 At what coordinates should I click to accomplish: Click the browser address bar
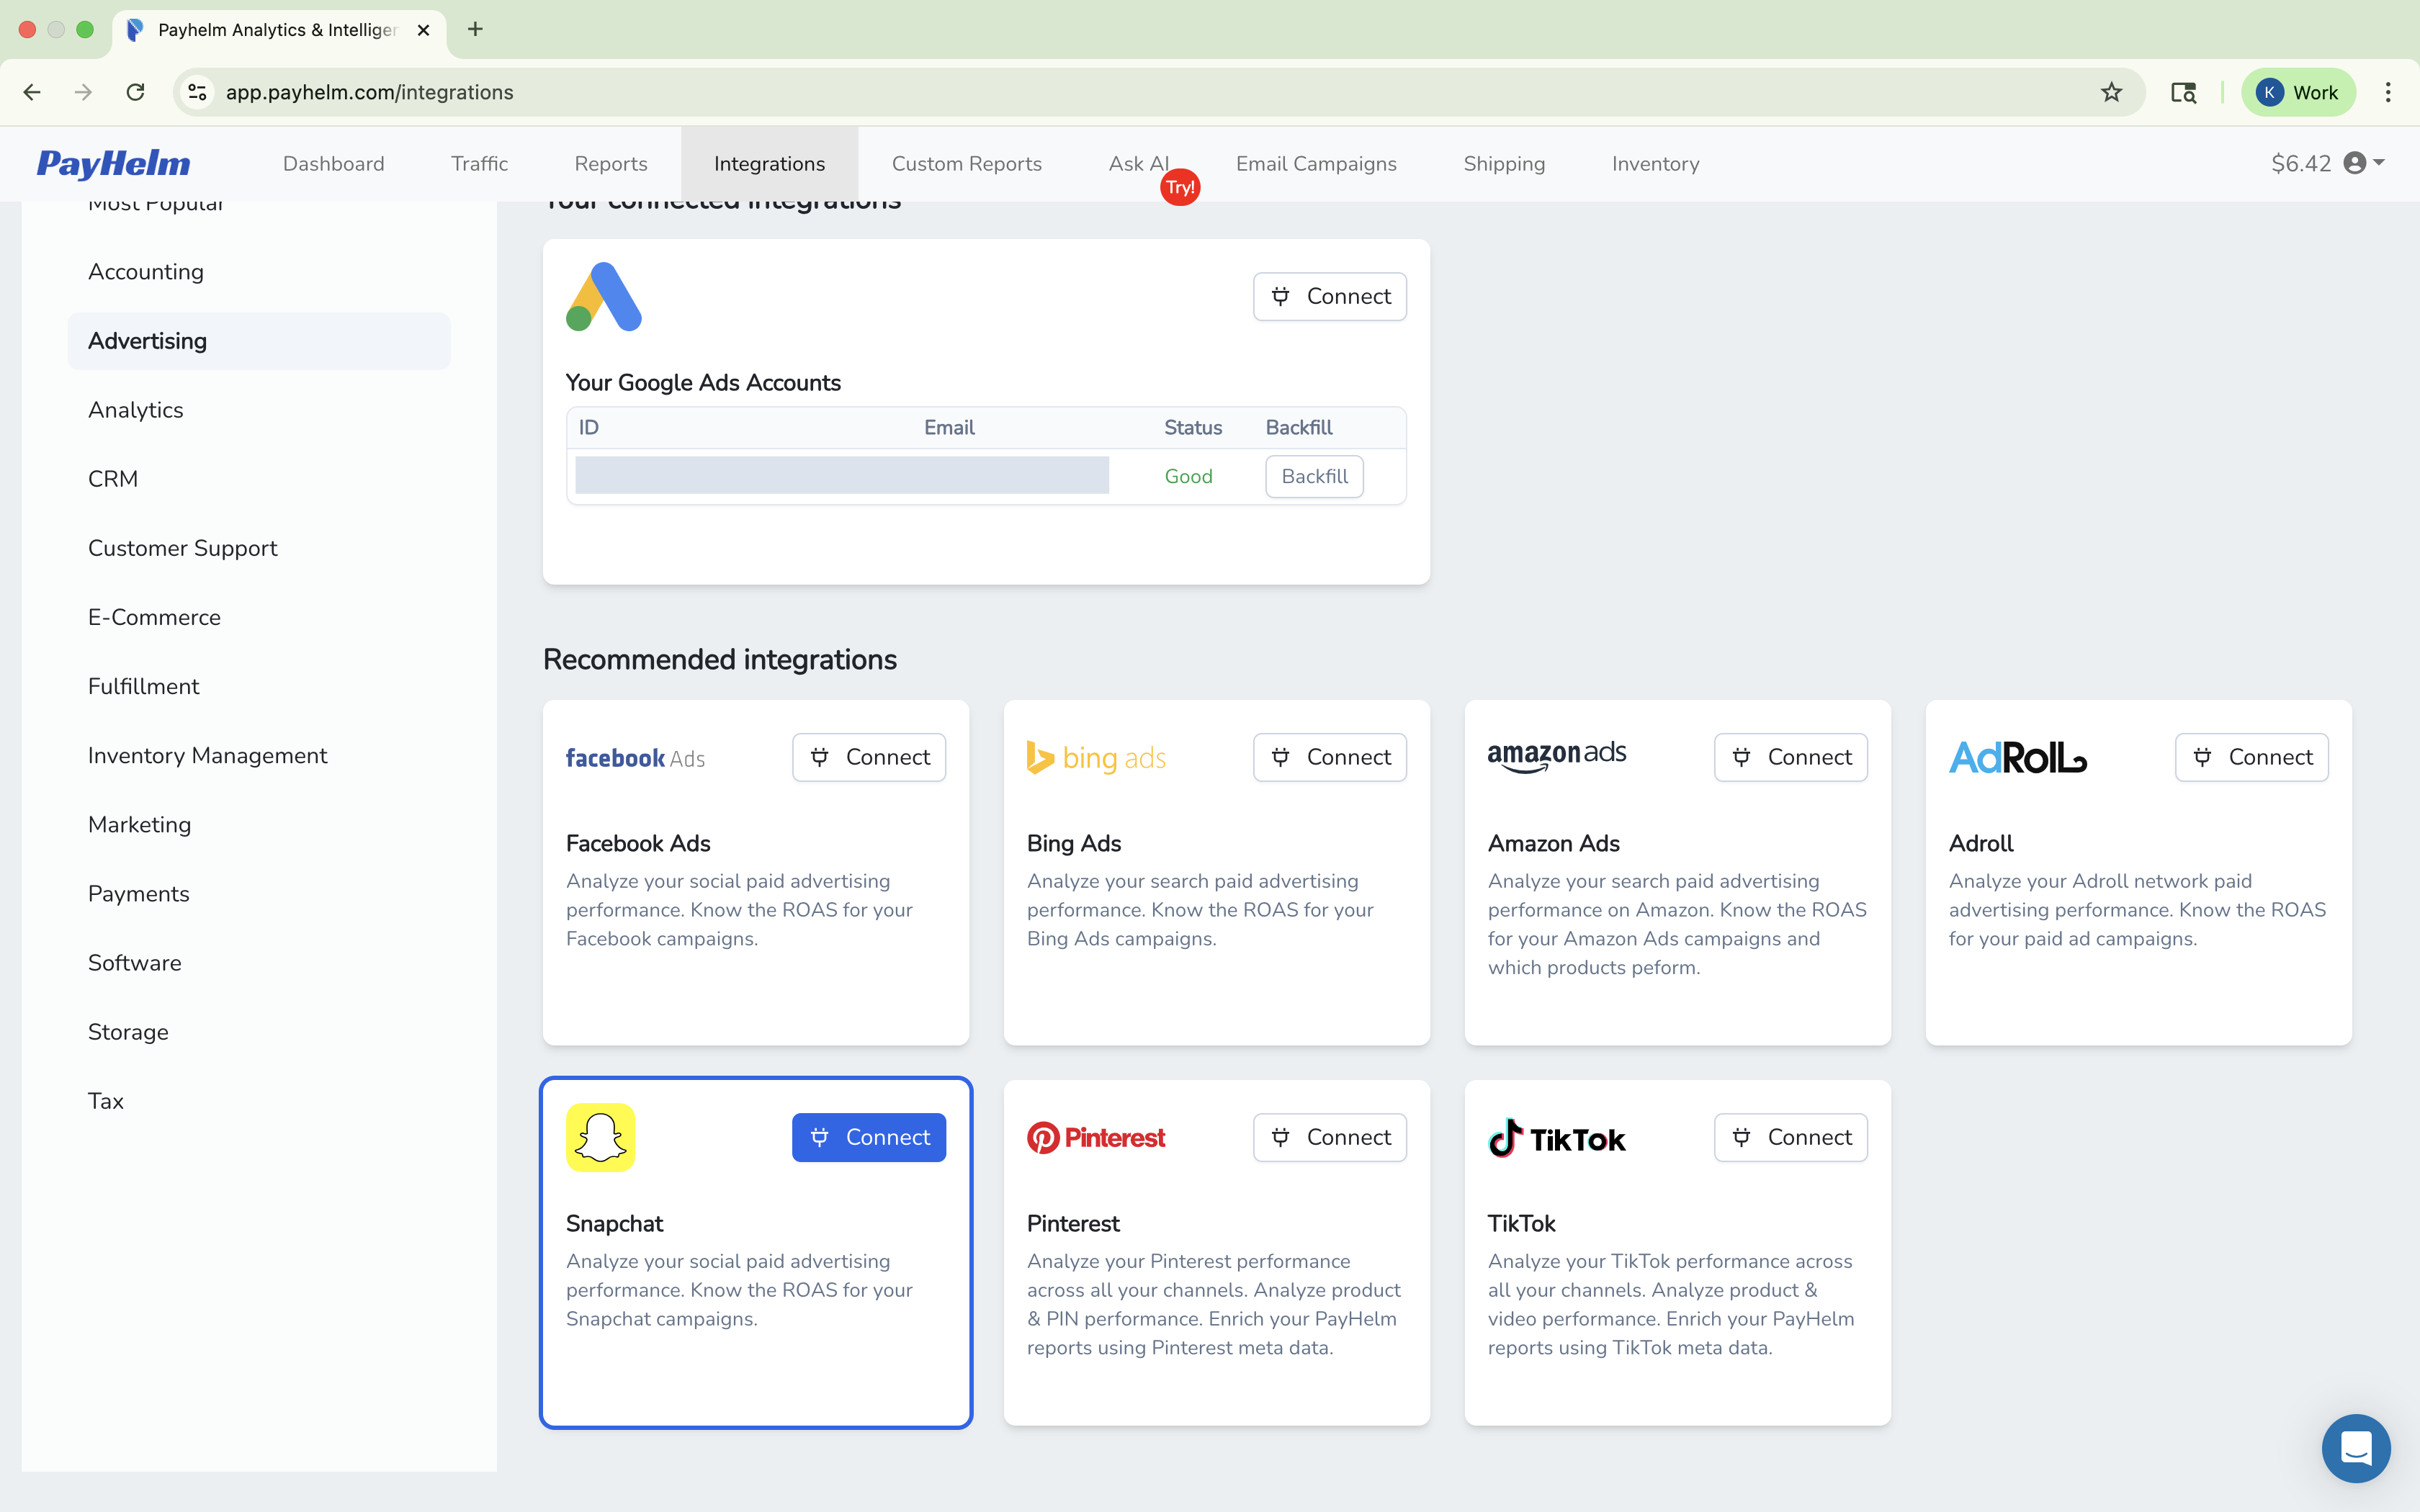700,92
